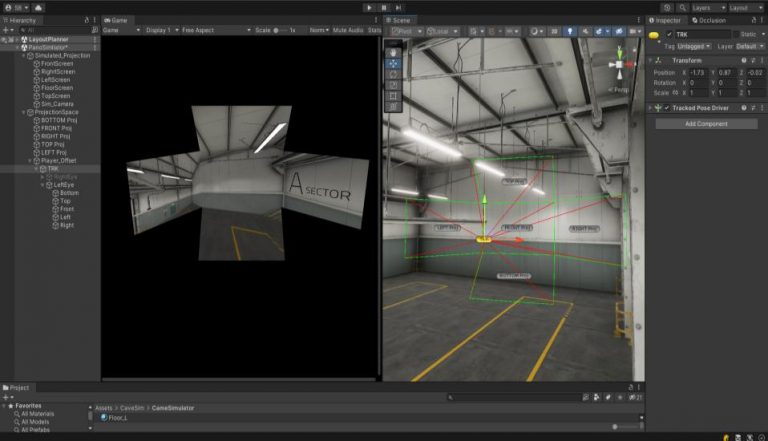Viewport: 768px width, 441px height.
Task: Toggle the Tracked Pose Driver component checkbox
Action: click(x=668, y=107)
